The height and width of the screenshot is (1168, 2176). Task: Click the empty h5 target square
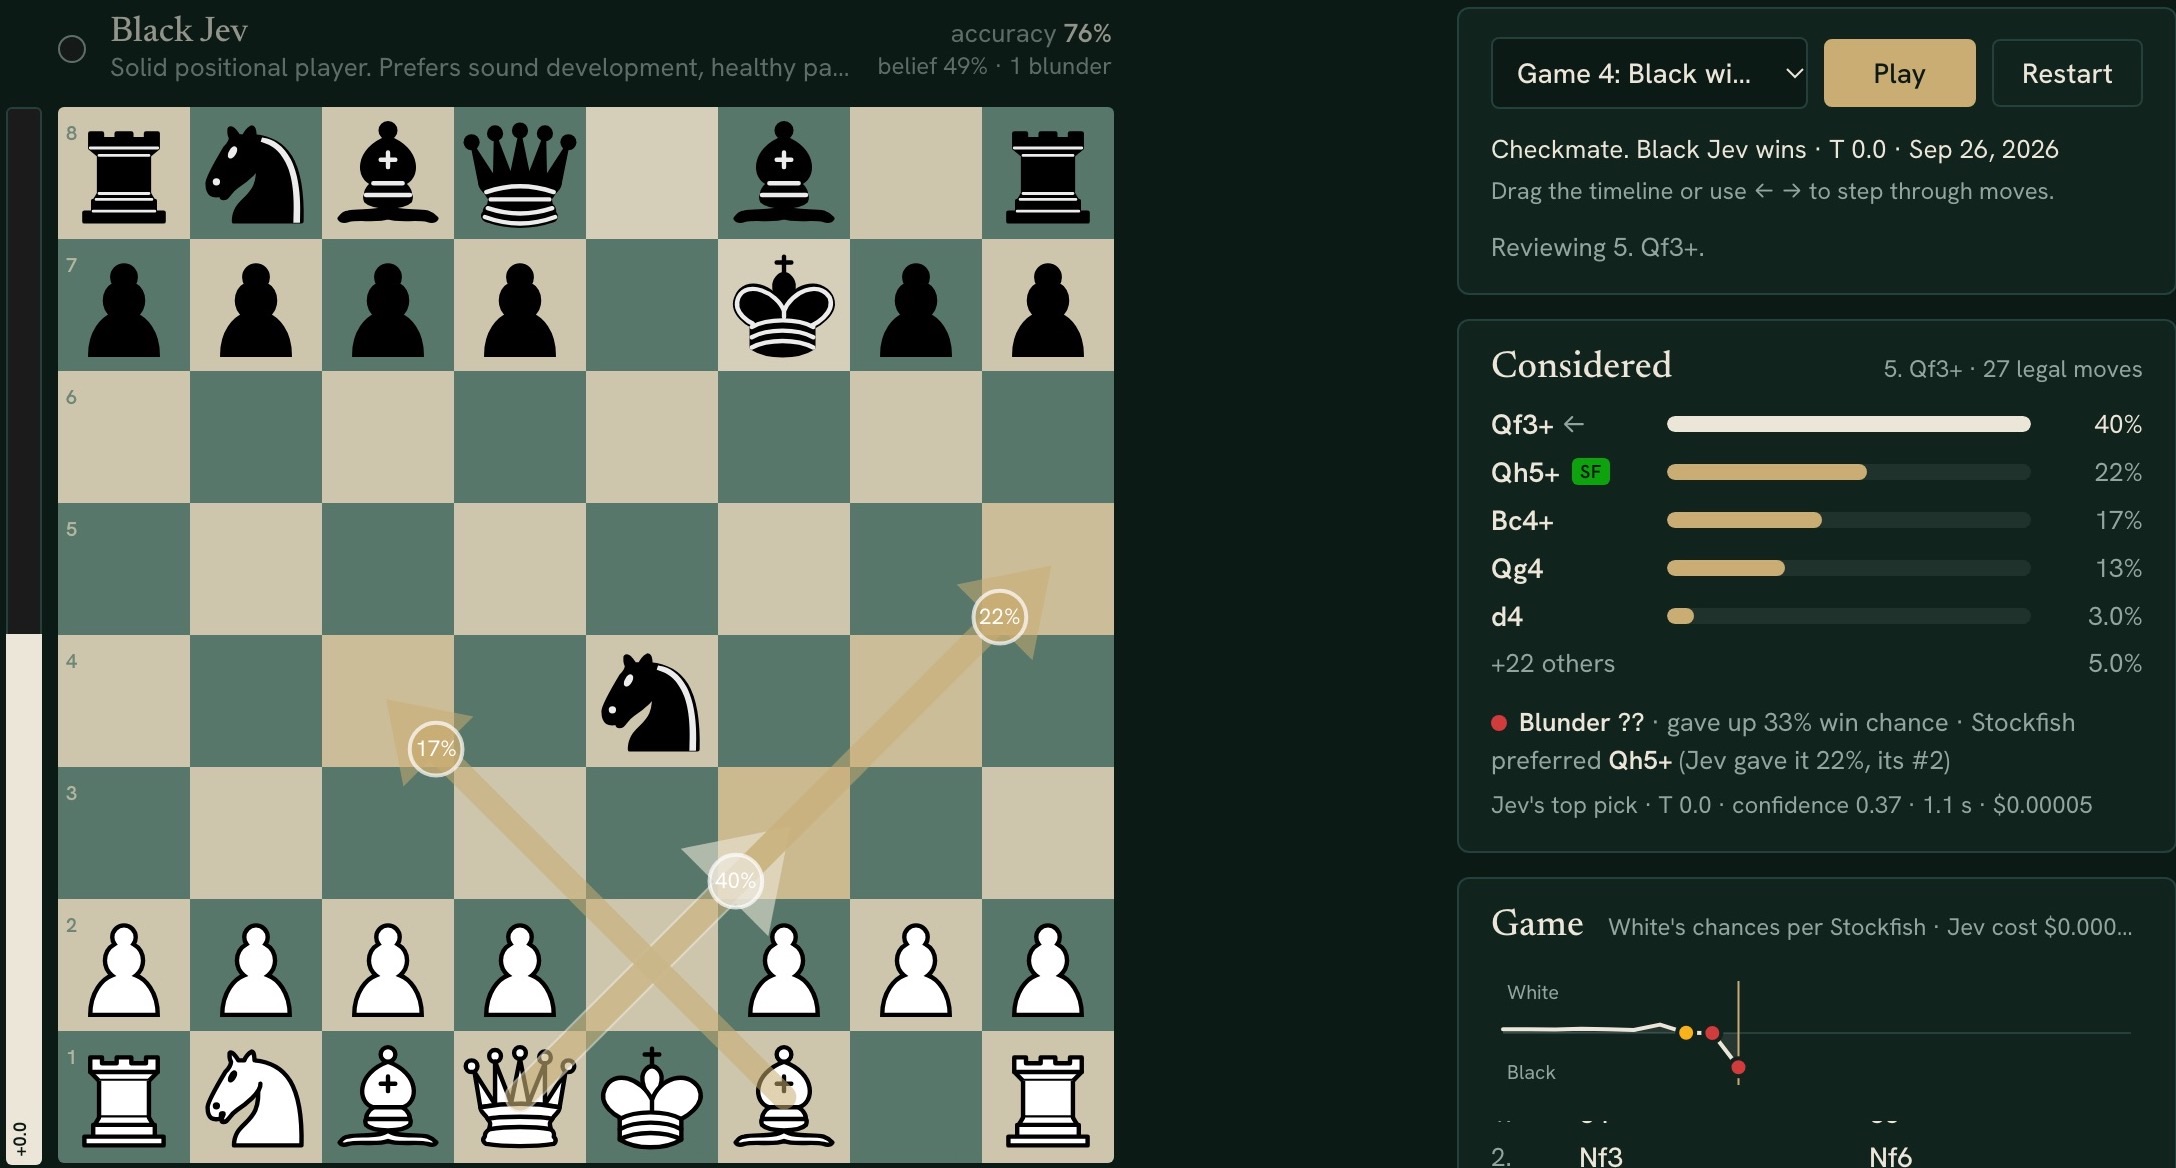pyautogui.click(x=1047, y=568)
